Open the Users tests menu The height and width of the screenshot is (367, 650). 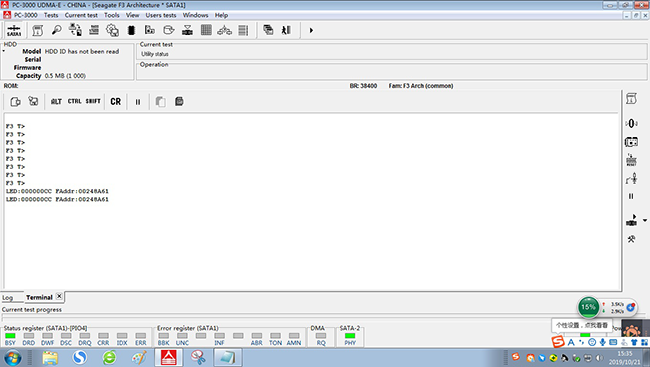pos(161,15)
